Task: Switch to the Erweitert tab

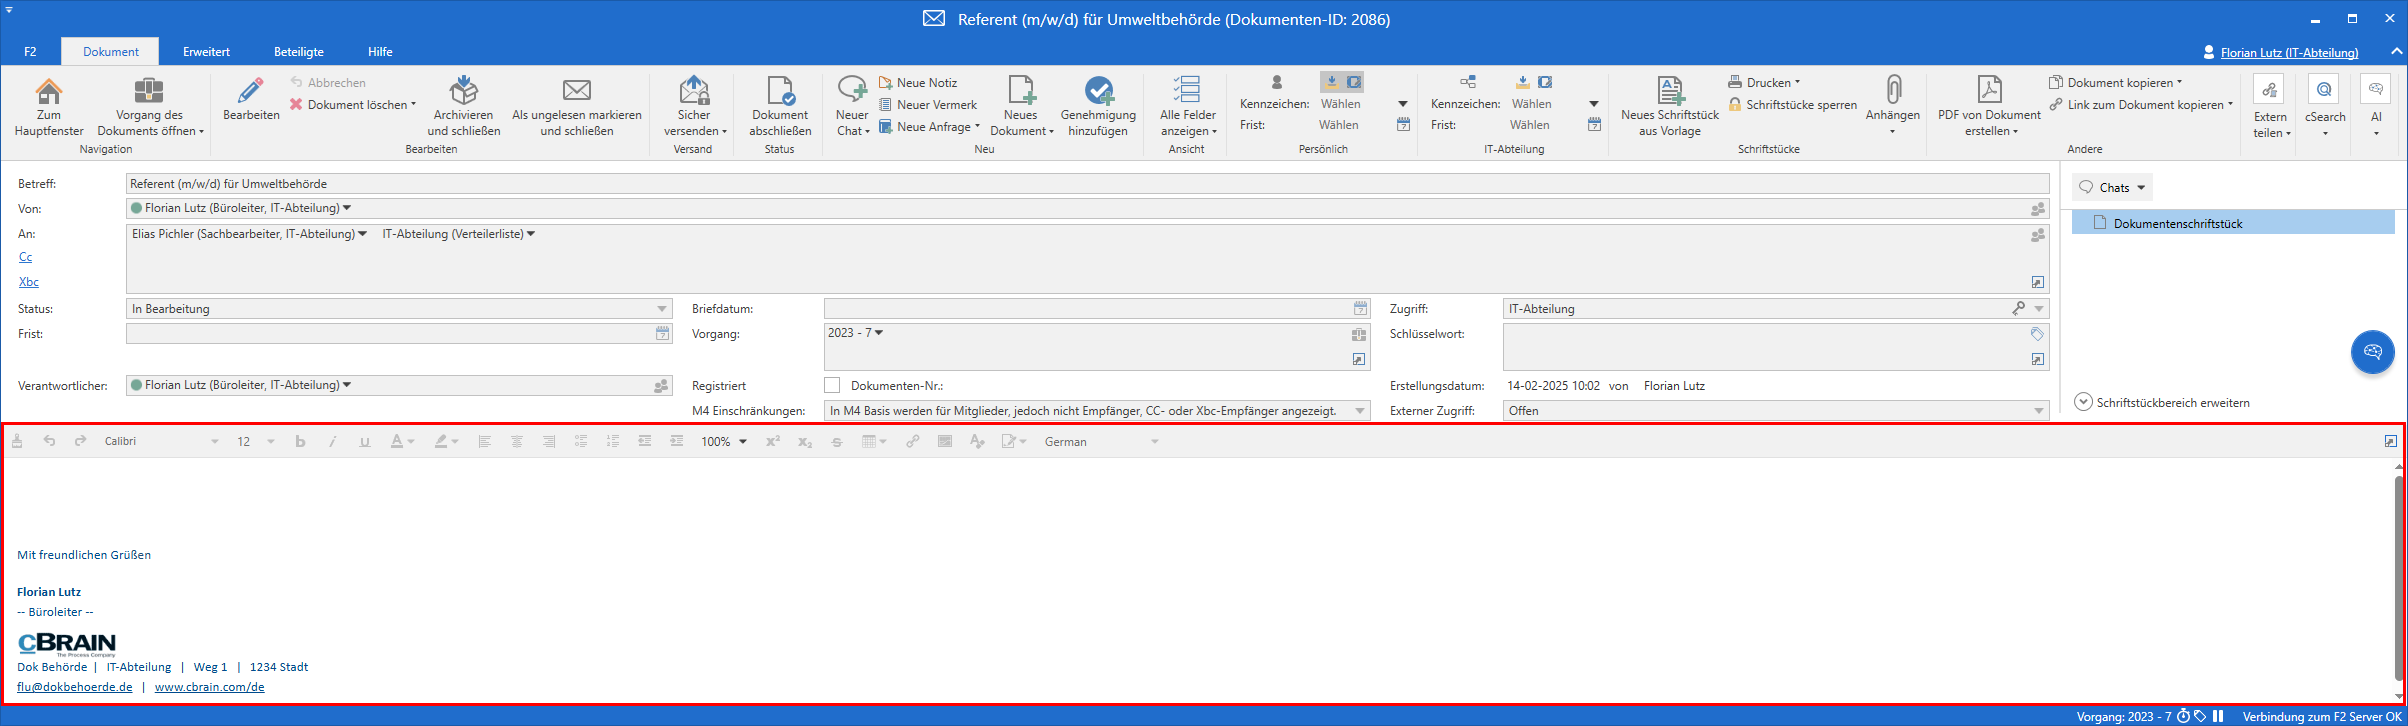Action: (x=206, y=51)
